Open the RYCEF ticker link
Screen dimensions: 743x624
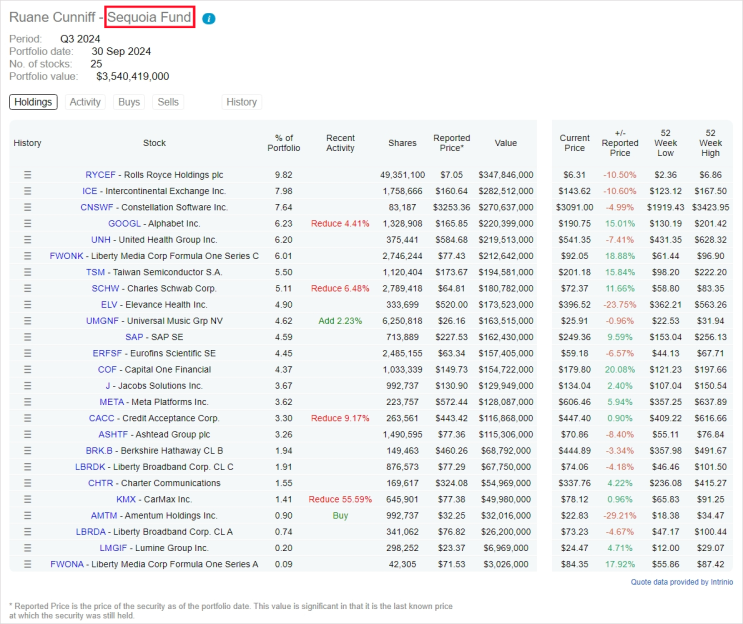click(x=100, y=175)
